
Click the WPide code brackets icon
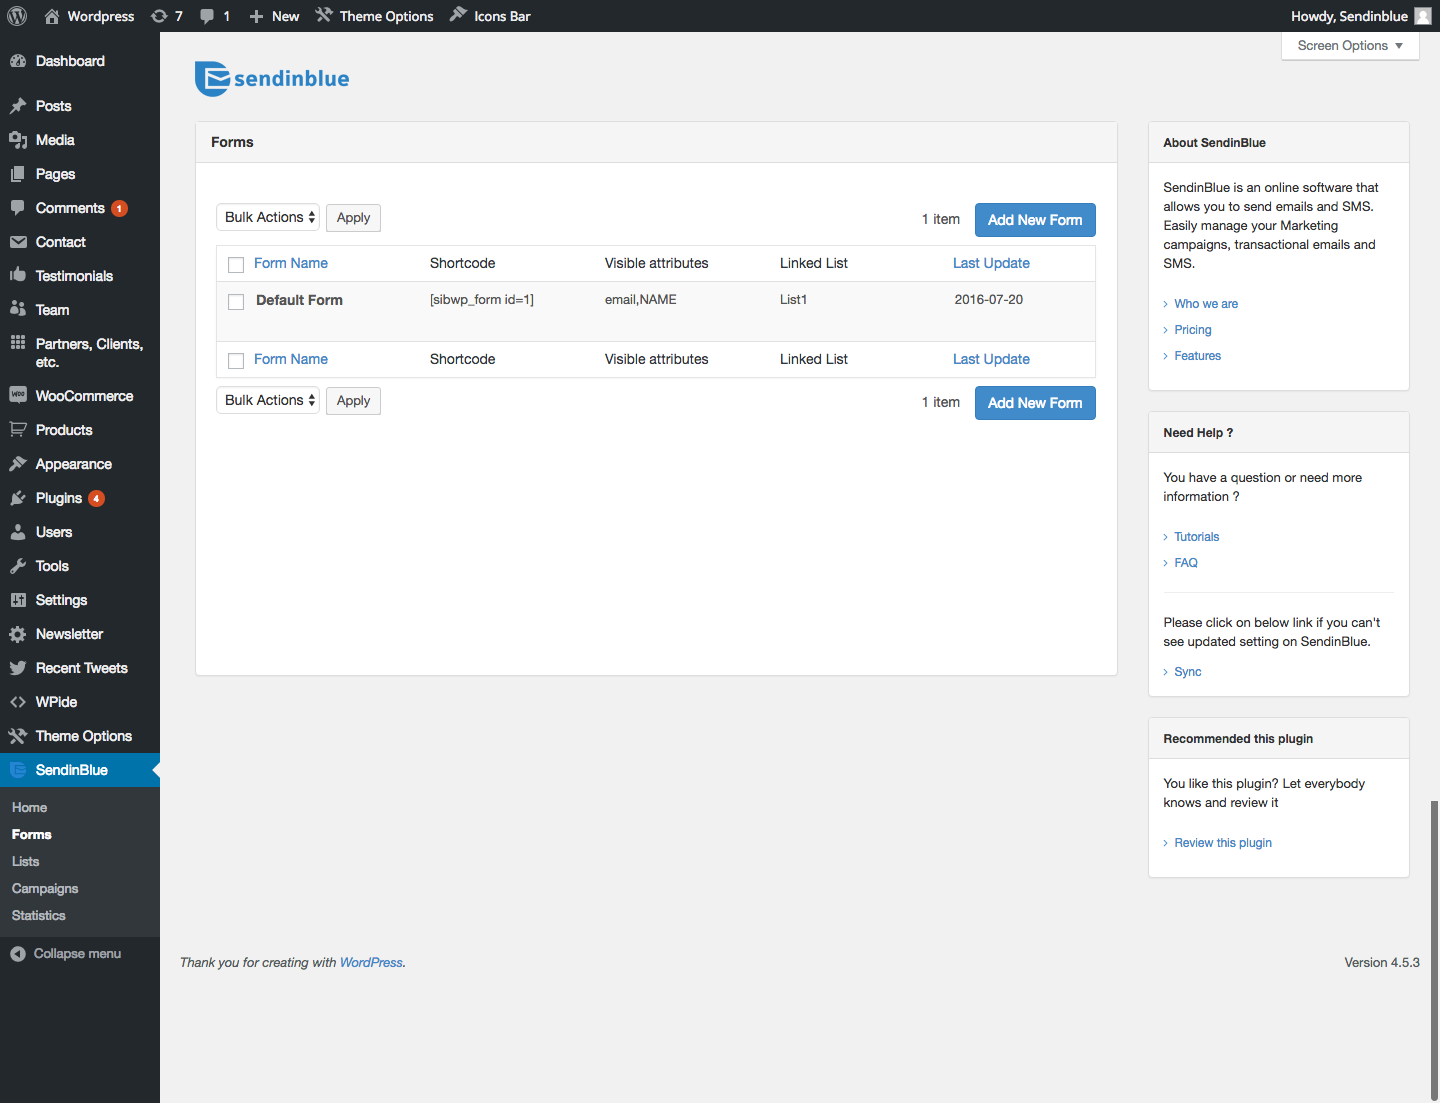pyautogui.click(x=18, y=702)
